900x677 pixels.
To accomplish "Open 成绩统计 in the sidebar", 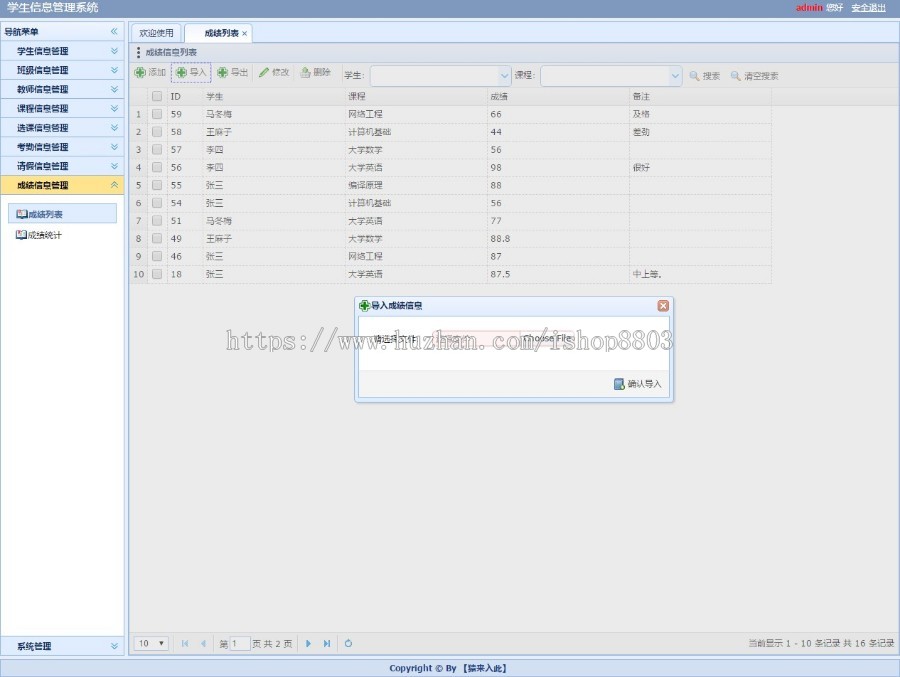I will tap(39, 235).
